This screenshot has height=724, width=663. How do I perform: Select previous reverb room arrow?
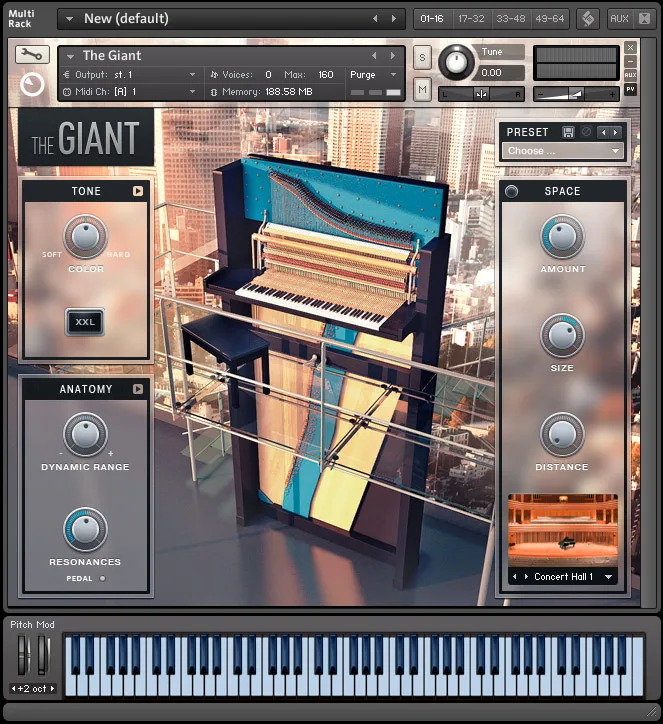point(515,576)
